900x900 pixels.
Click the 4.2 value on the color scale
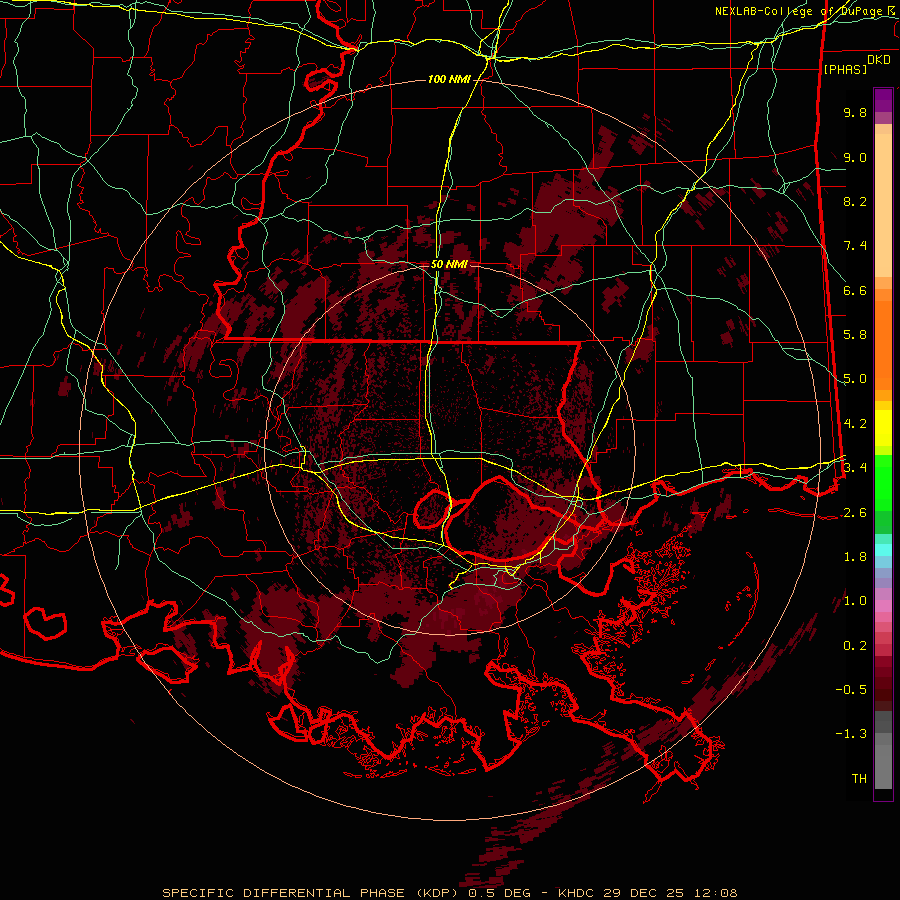pos(855,424)
